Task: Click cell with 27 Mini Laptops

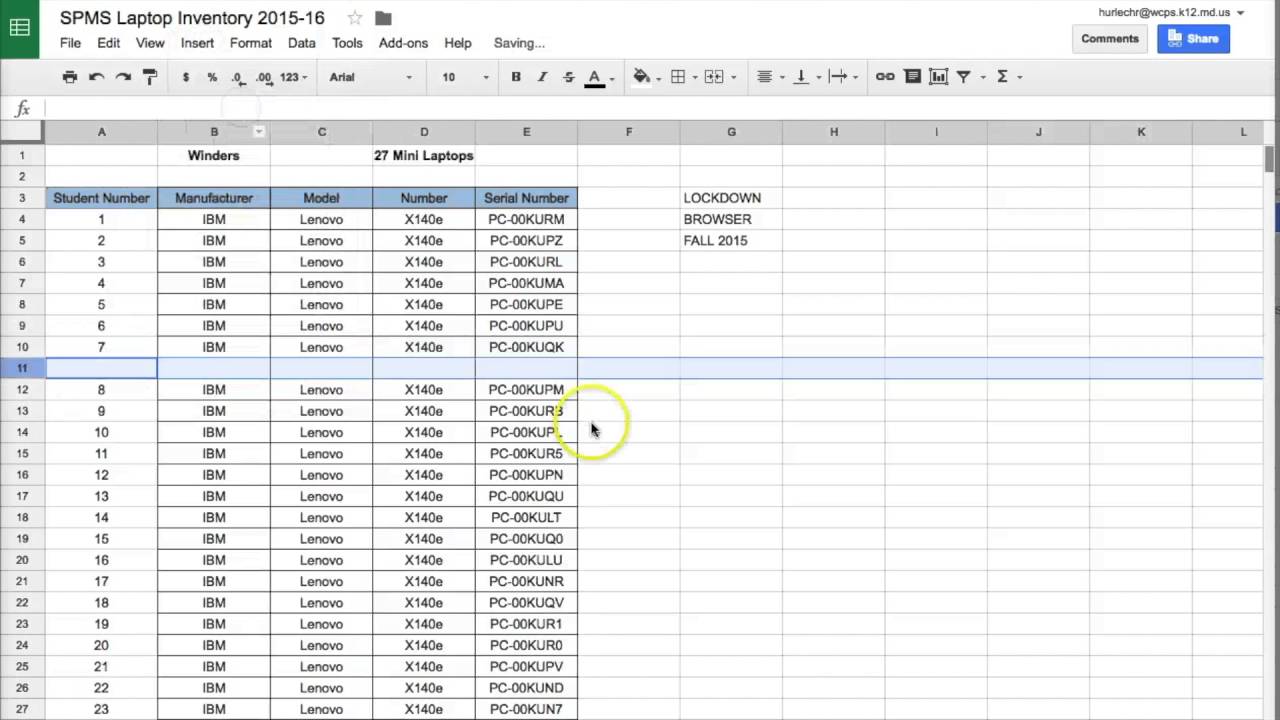Action: coord(424,156)
